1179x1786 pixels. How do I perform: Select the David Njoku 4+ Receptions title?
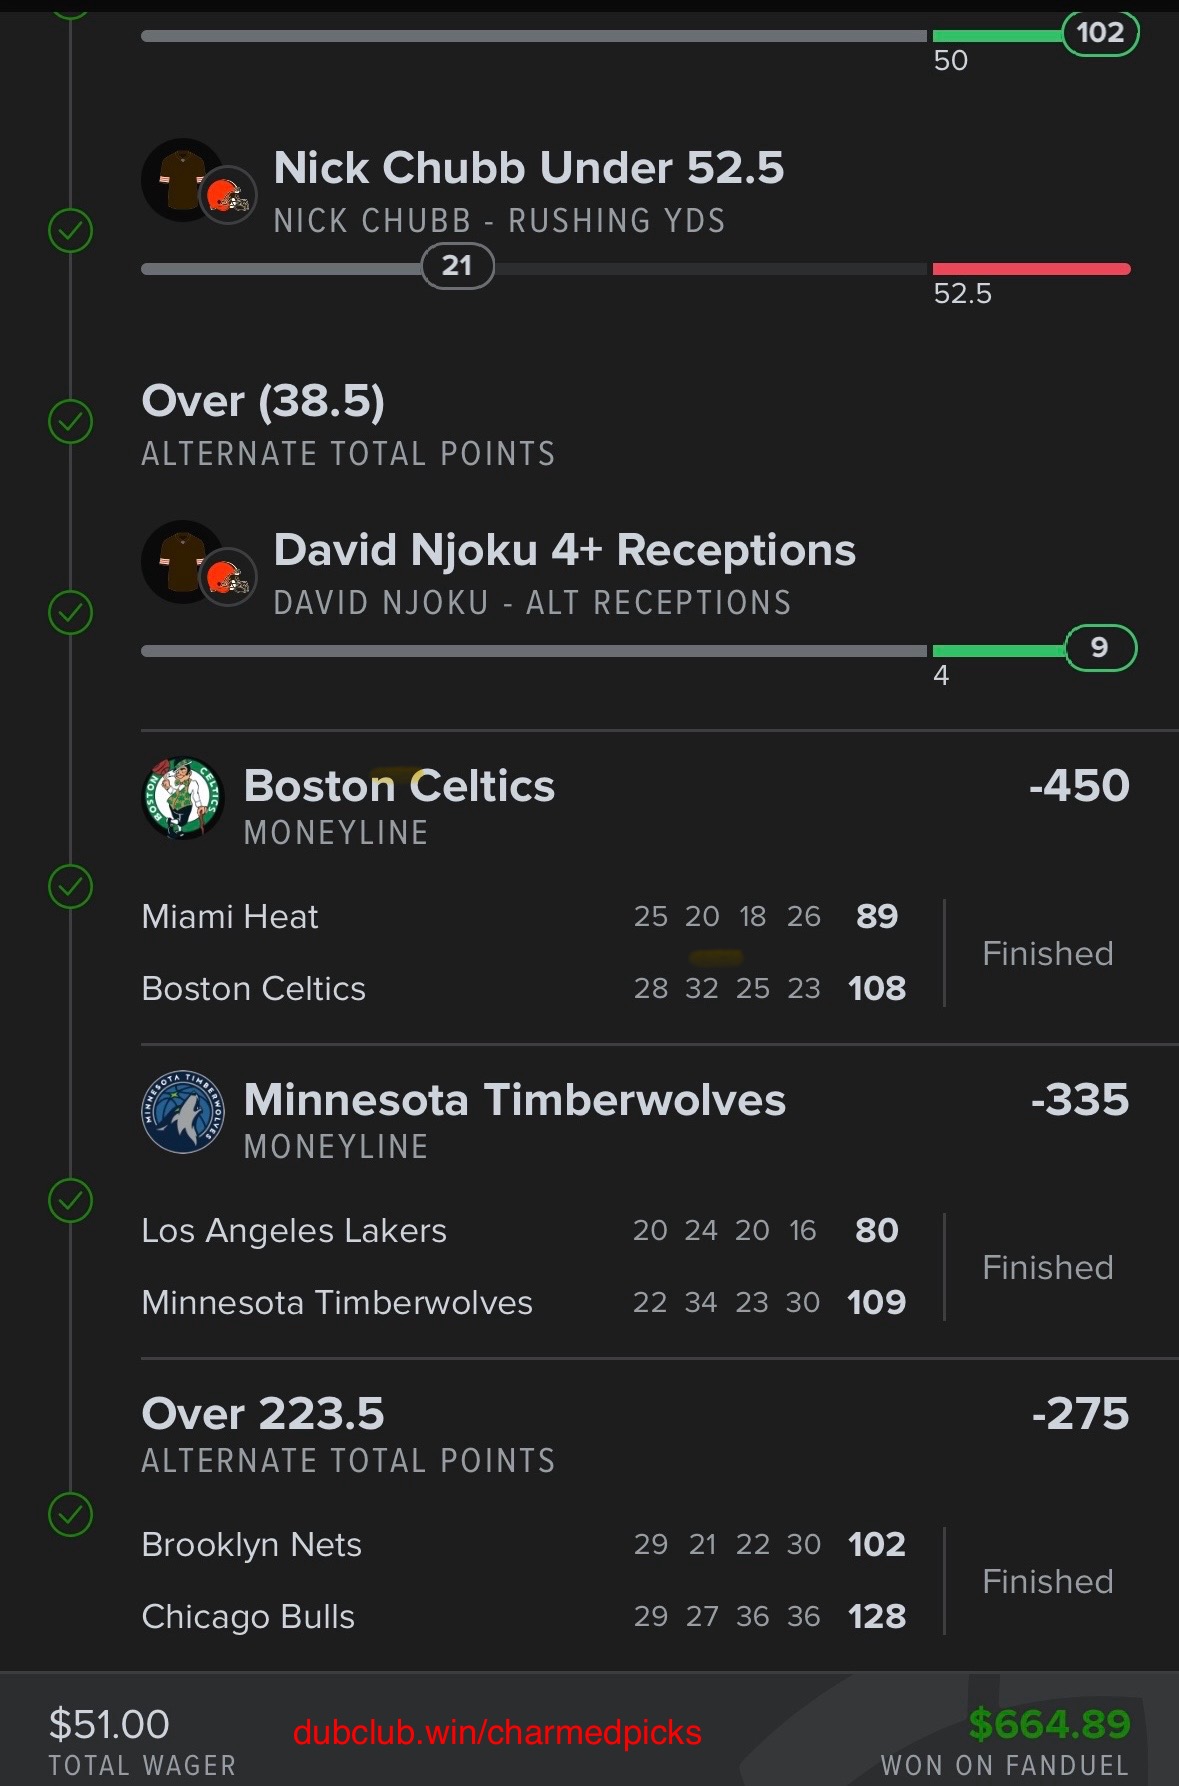pyautogui.click(x=565, y=550)
